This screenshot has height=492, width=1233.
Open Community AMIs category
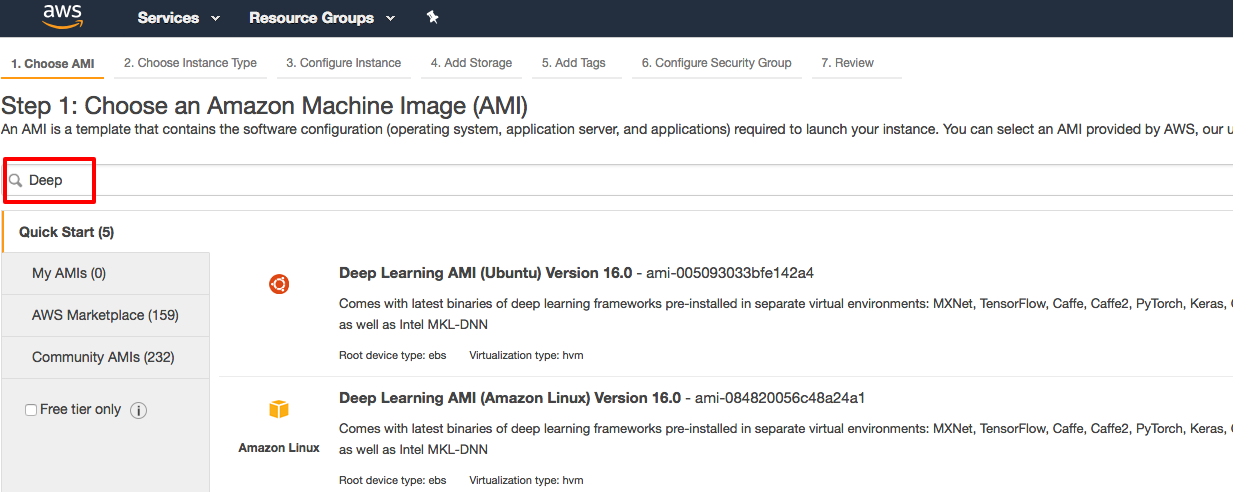pyautogui.click(x=103, y=357)
